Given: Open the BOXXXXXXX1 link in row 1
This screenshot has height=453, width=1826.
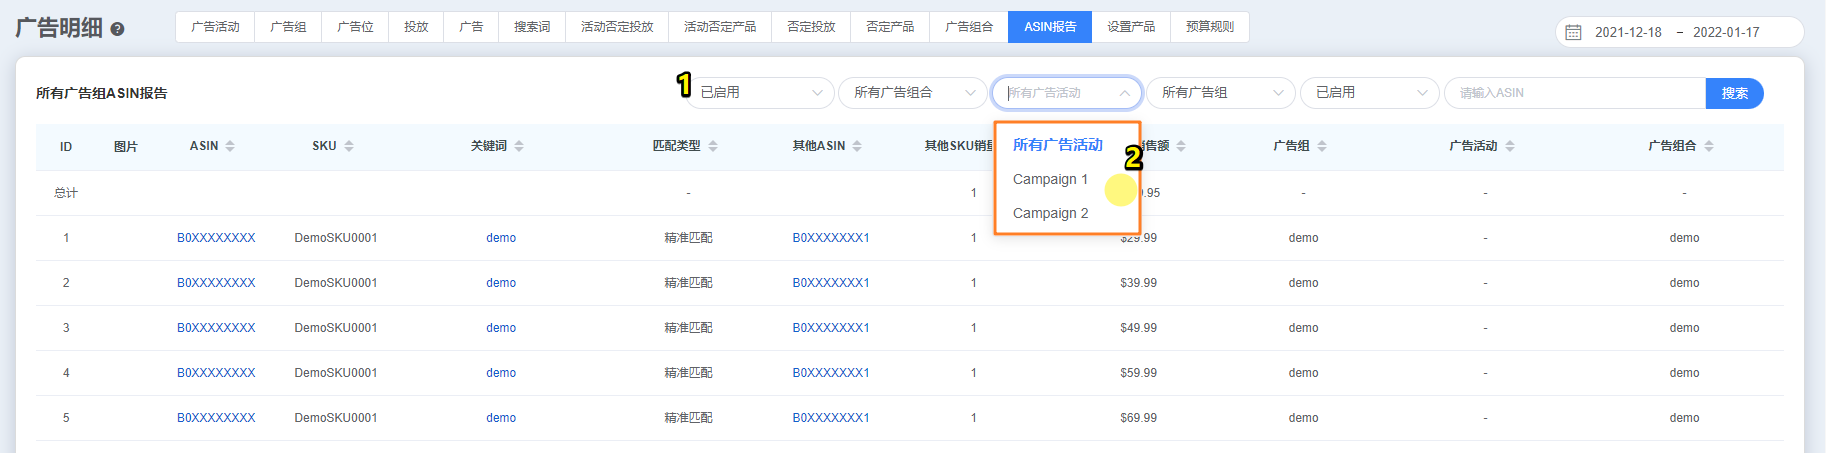Looking at the screenshot, I should coord(831,238).
